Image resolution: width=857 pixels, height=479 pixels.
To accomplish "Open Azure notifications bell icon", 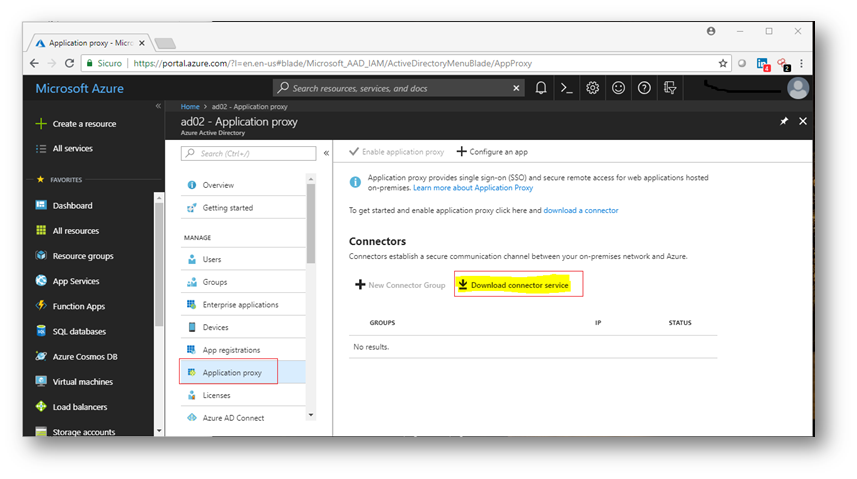I will pyautogui.click(x=541, y=88).
